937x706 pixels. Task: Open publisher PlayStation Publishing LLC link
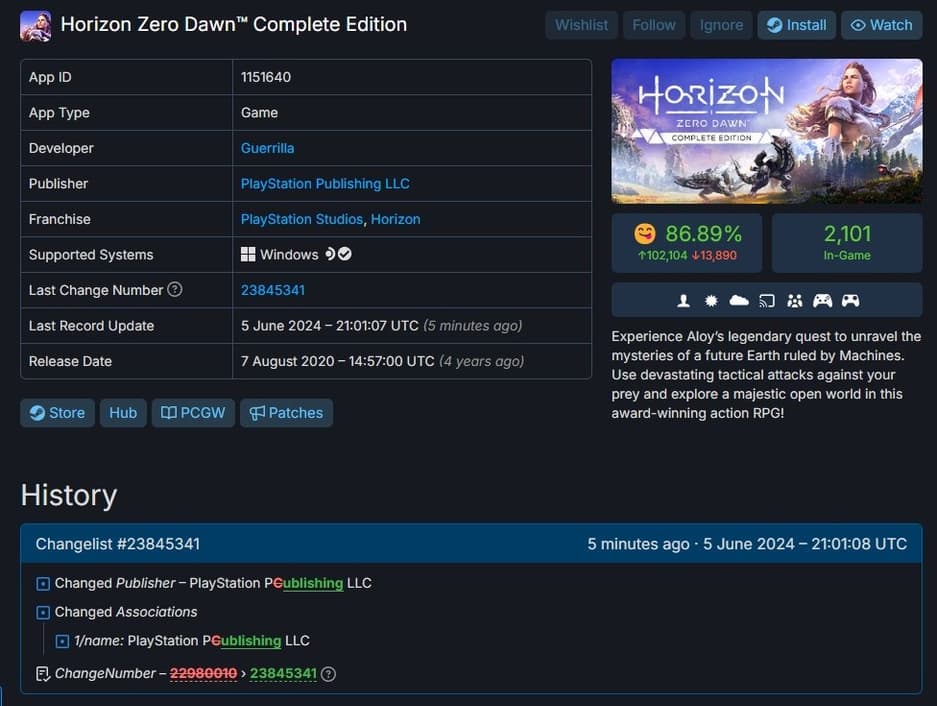click(325, 184)
